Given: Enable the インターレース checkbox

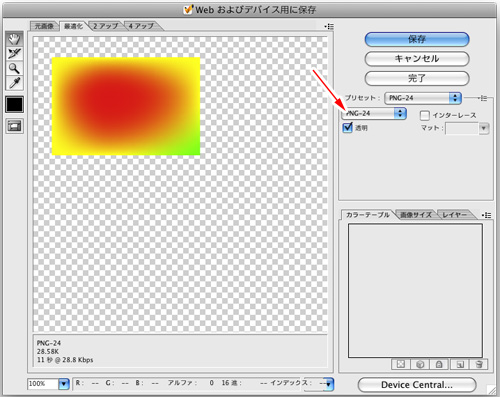Looking at the screenshot, I should (424, 115).
